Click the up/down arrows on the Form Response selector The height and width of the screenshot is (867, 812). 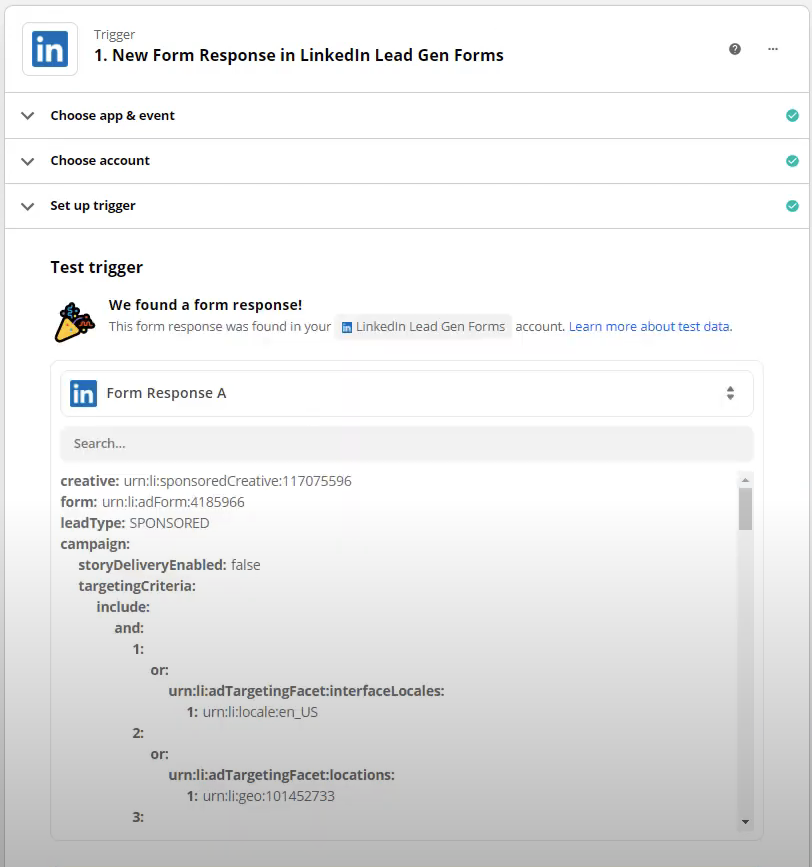(x=730, y=393)
